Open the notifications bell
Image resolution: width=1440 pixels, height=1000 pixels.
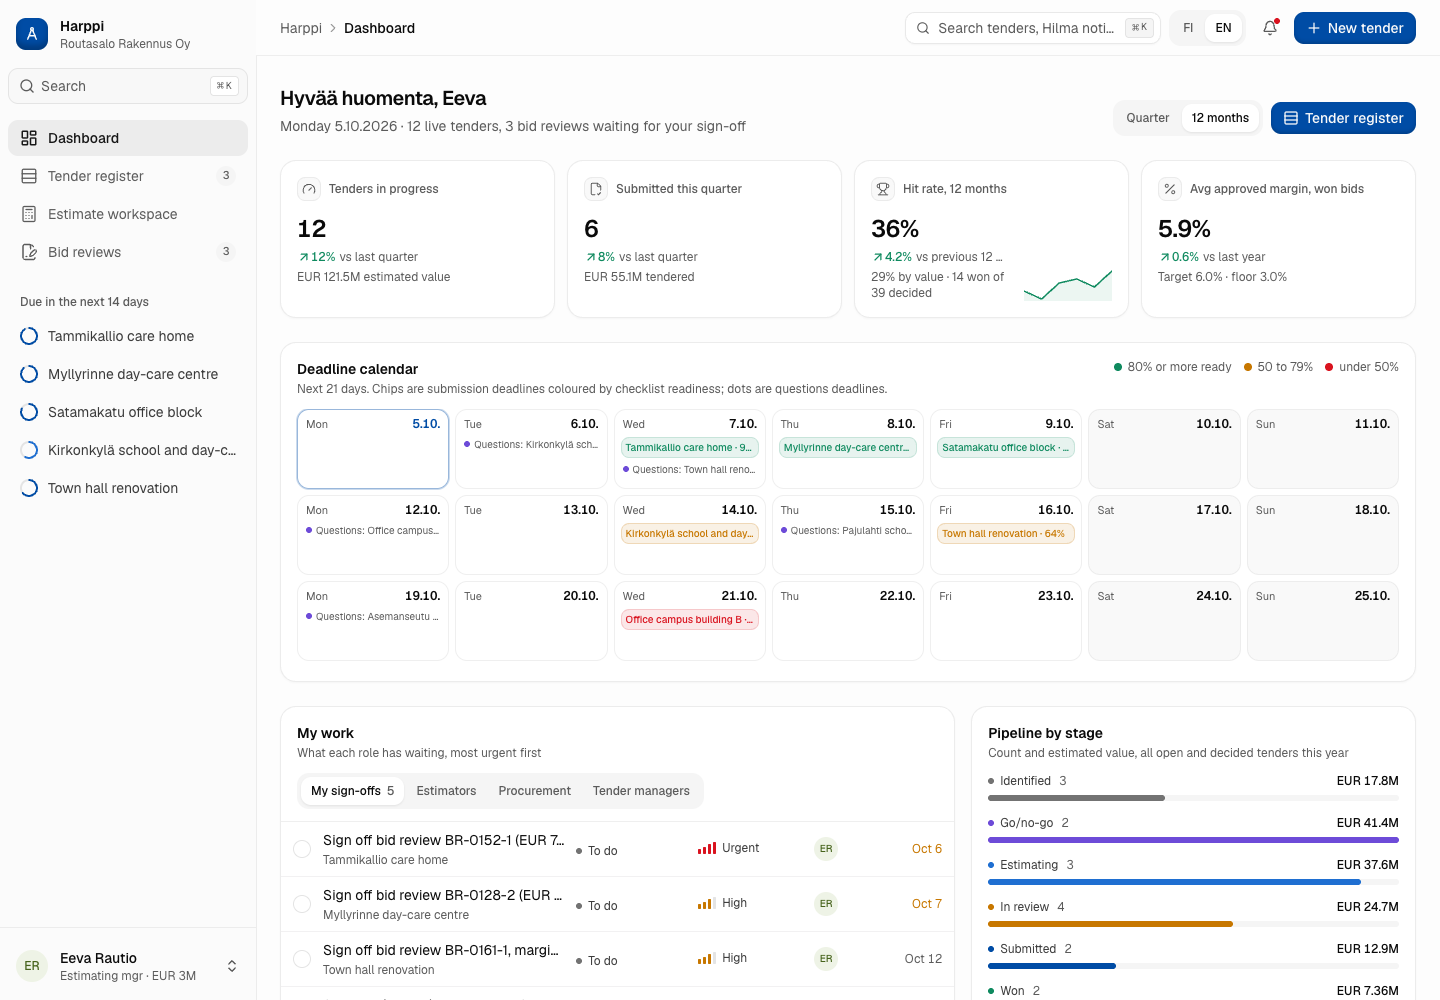point(1270,28)
